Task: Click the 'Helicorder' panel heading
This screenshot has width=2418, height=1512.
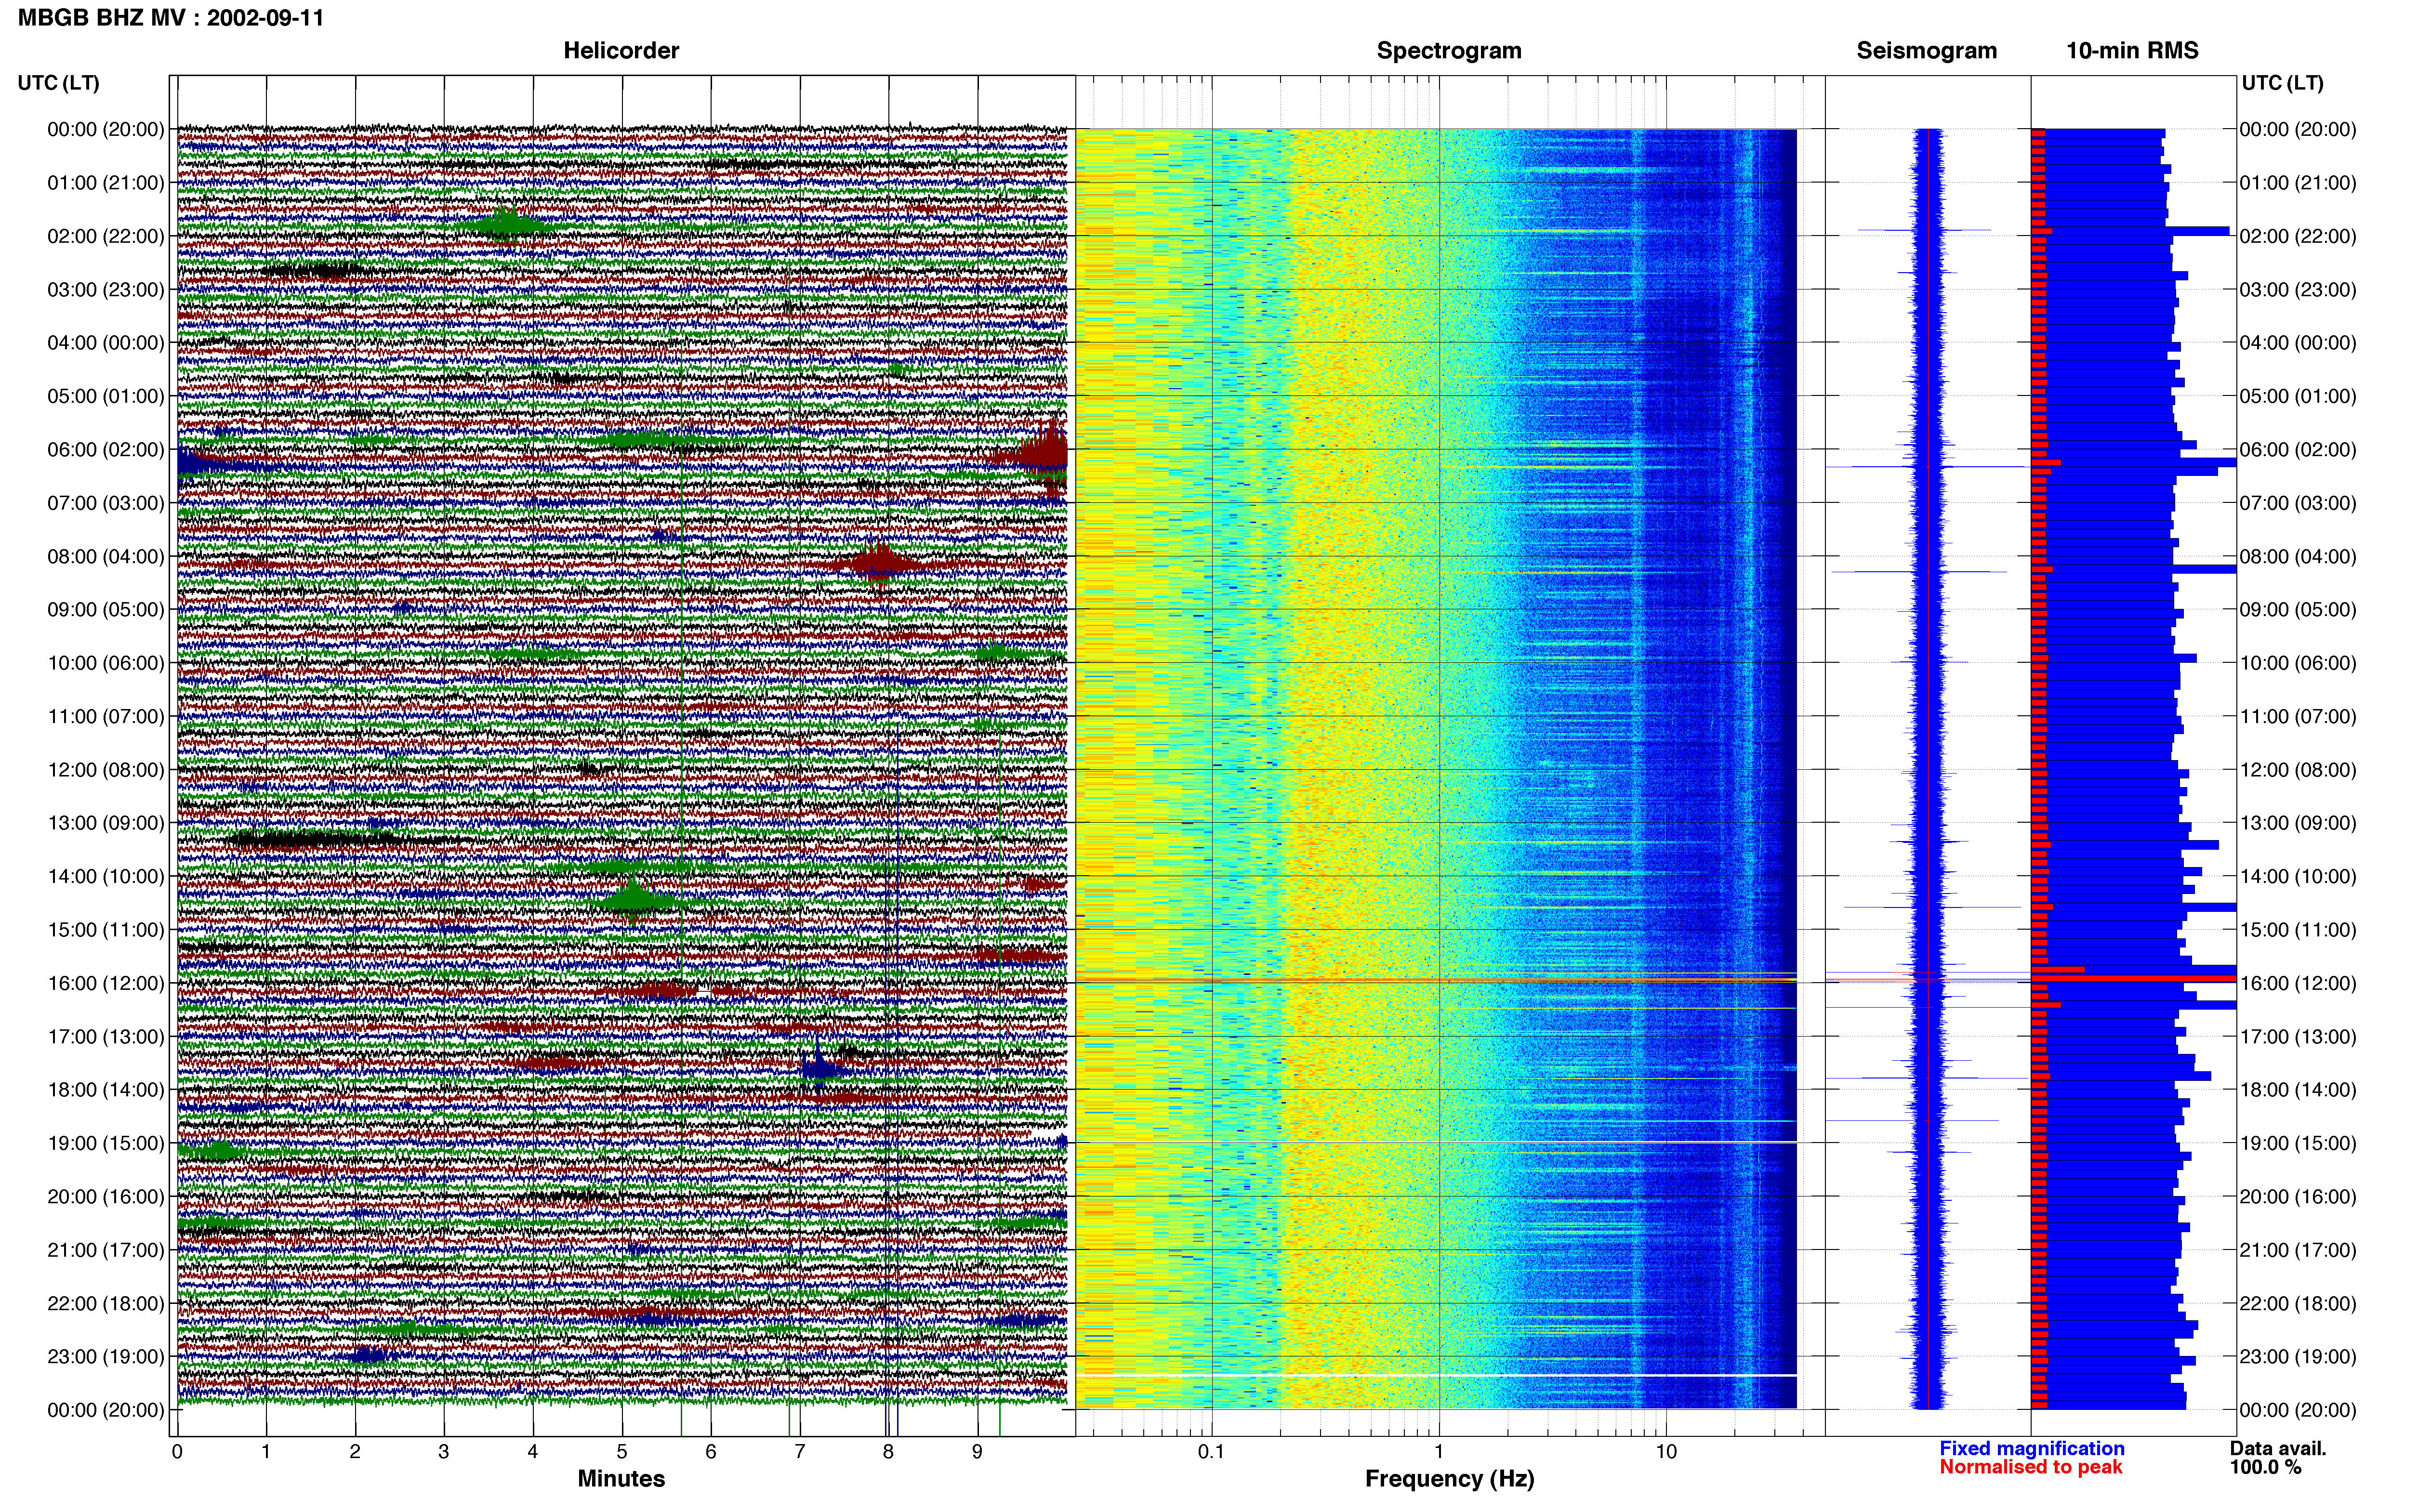Action: tap(621, 51)
